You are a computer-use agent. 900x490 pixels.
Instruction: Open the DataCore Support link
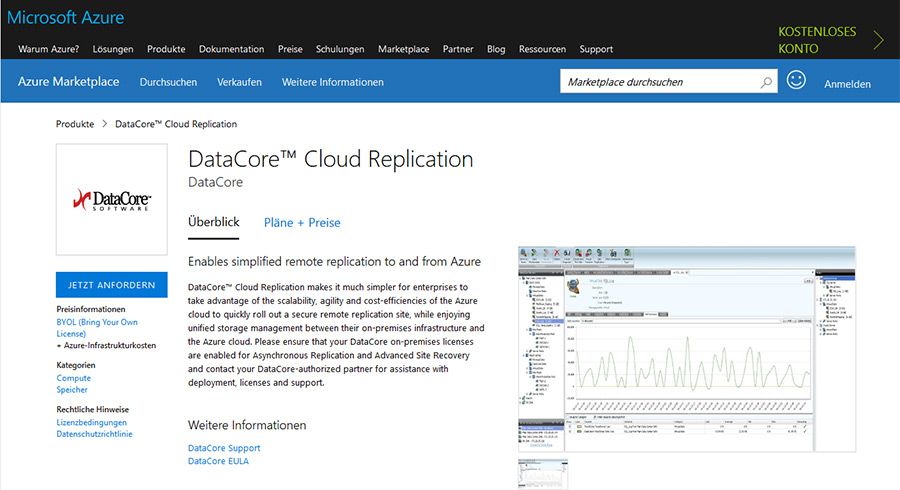click(x=224, y=448)
